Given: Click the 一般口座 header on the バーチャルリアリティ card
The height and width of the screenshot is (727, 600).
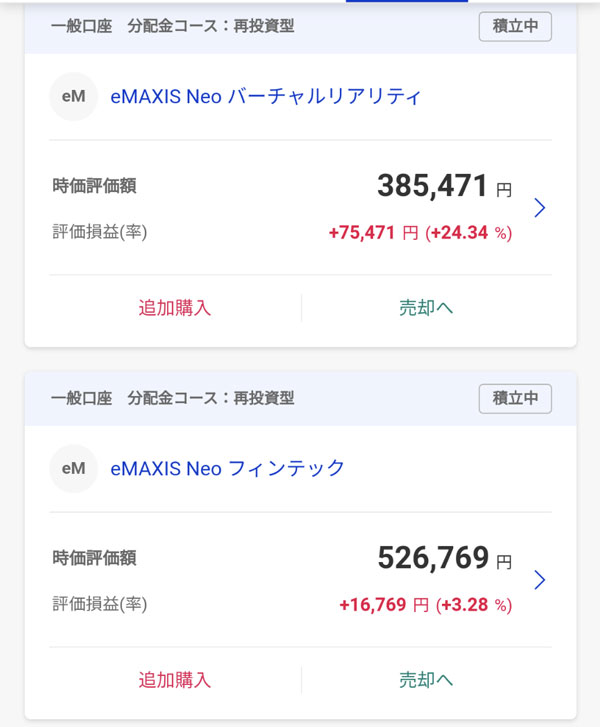Looking at the screenshot, I should (x=81, y=26).
